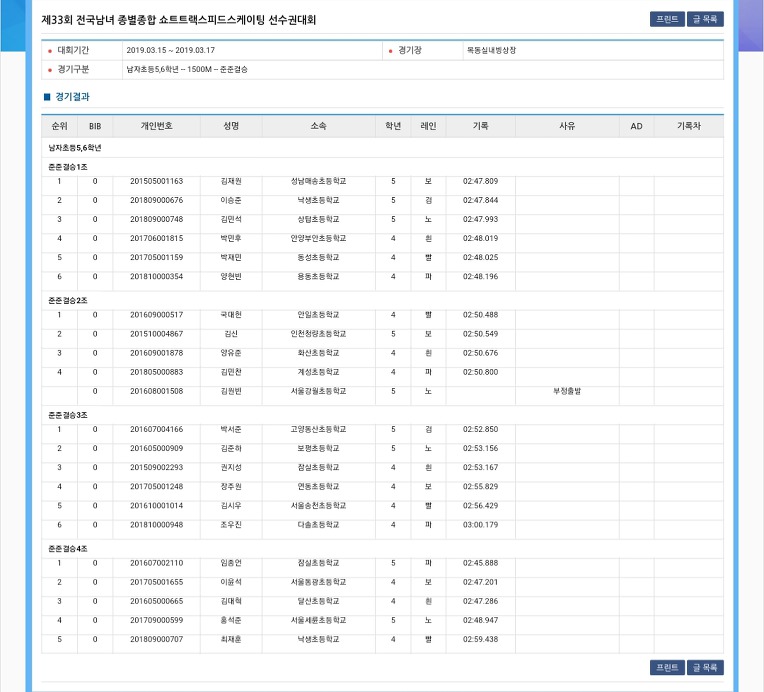This screenshot has height=692, width=764.
Task: Click record time 02:45.888
Action: point(480,563)
